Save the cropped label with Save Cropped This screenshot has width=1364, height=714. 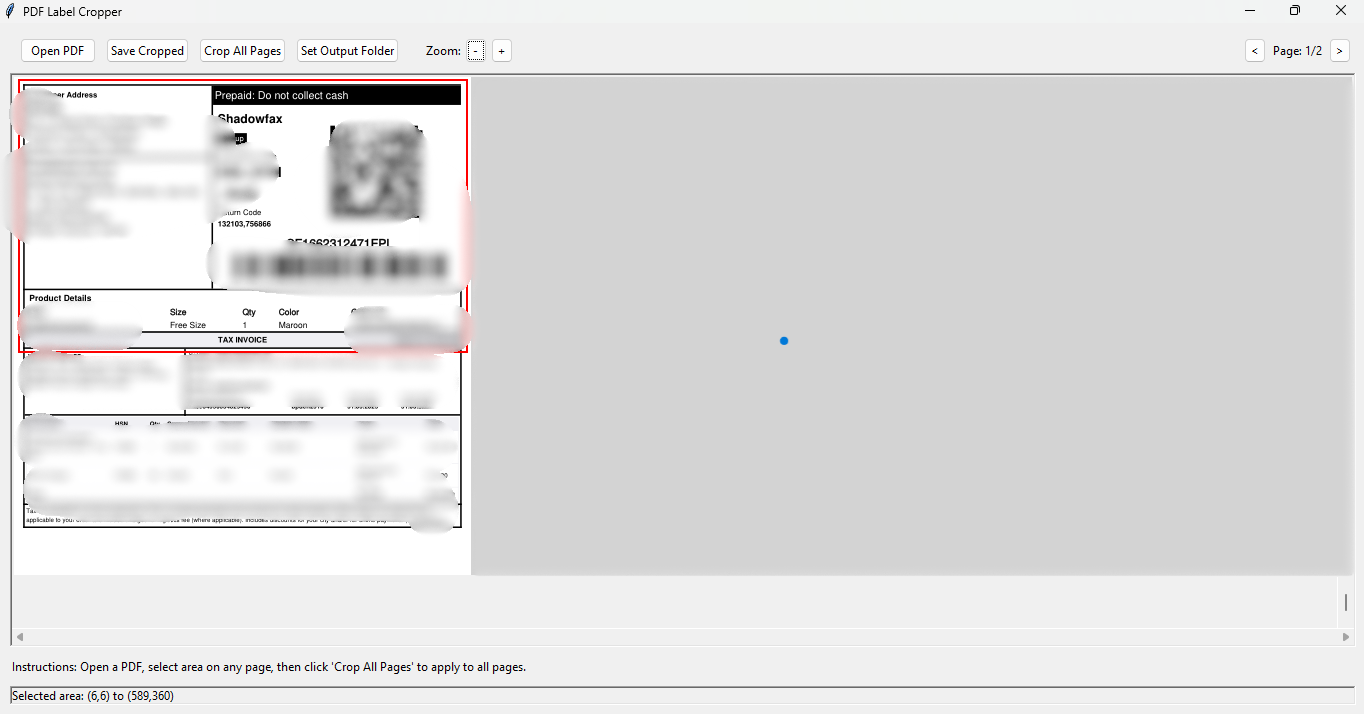(147, 51)
